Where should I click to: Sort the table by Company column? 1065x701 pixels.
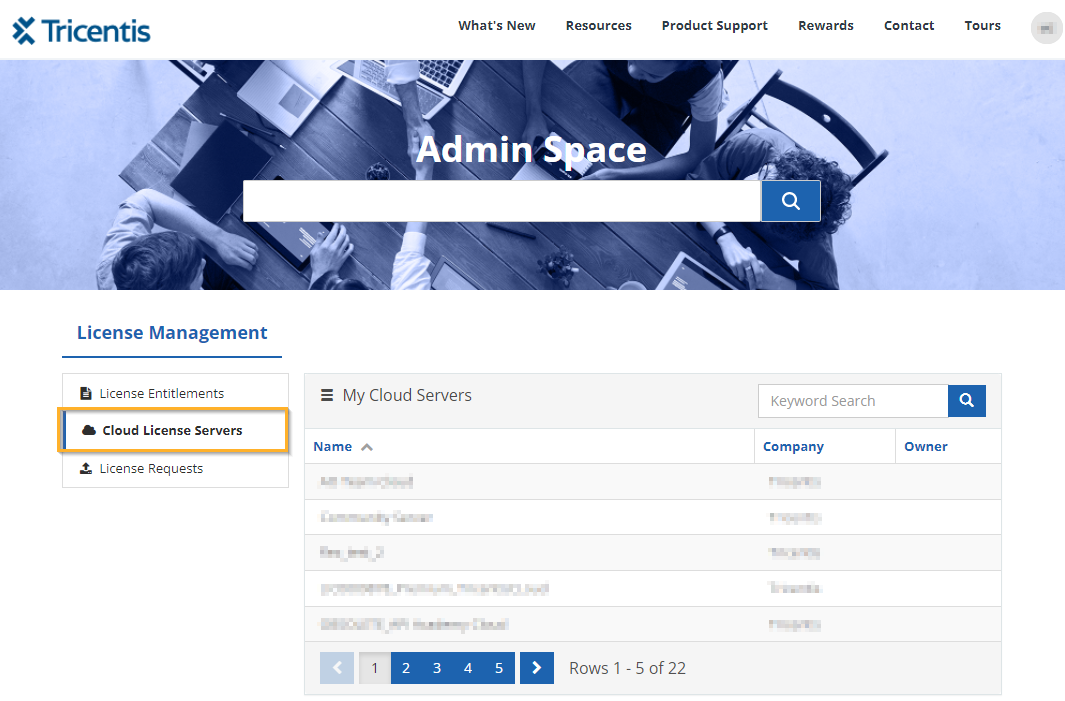[x=793, y=447]
